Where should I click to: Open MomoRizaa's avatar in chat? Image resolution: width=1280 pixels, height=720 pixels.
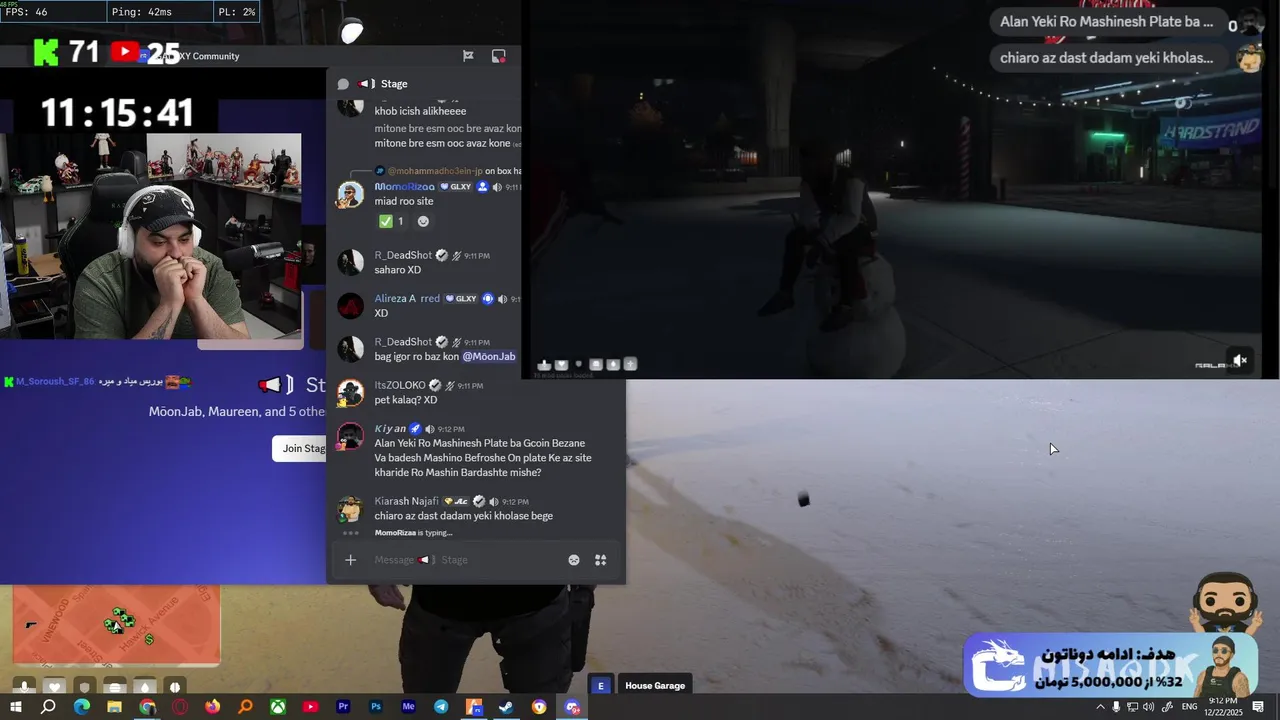coord(350,194)
